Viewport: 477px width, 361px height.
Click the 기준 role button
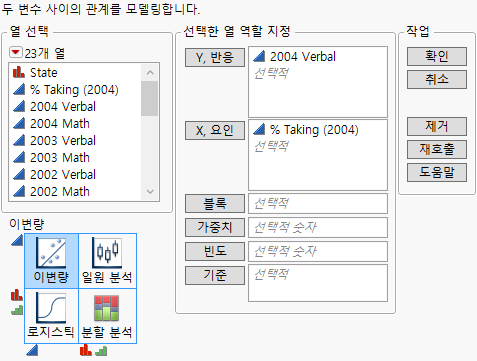pyautogui.click(x=215, y=275)
